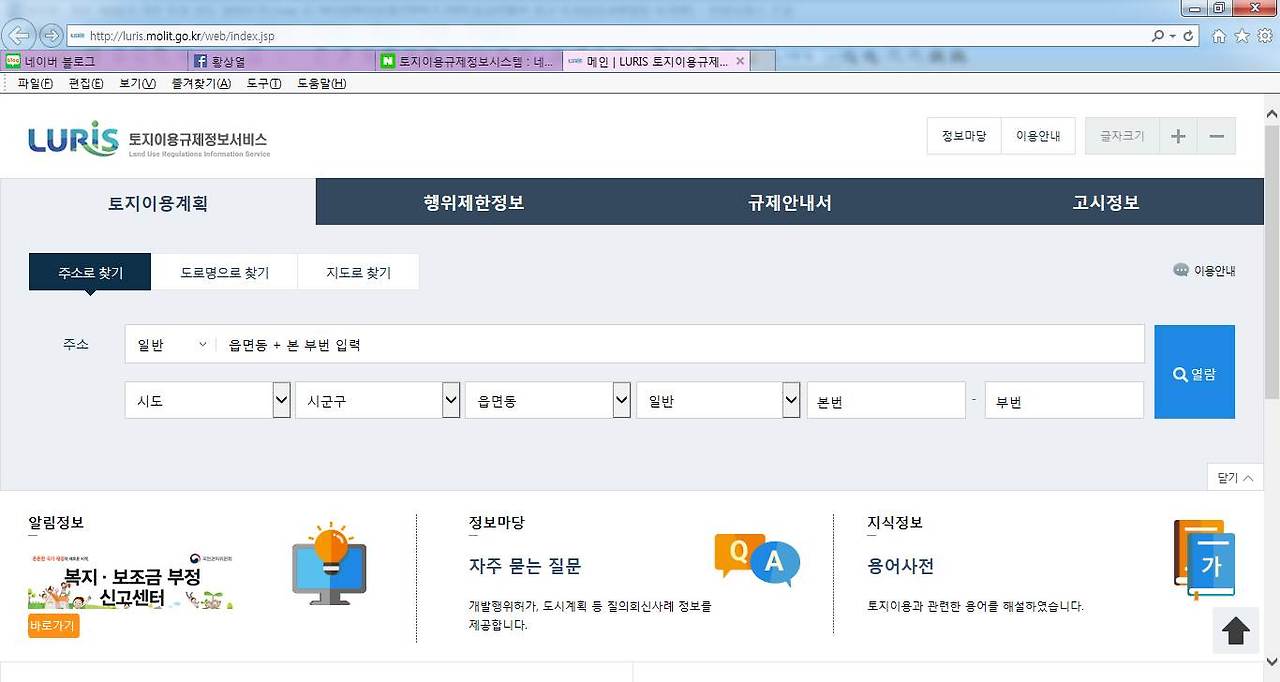This screenshot has width=1280, height=682.
Task: Open the 편집(E) menu
Action: [86, 84]
